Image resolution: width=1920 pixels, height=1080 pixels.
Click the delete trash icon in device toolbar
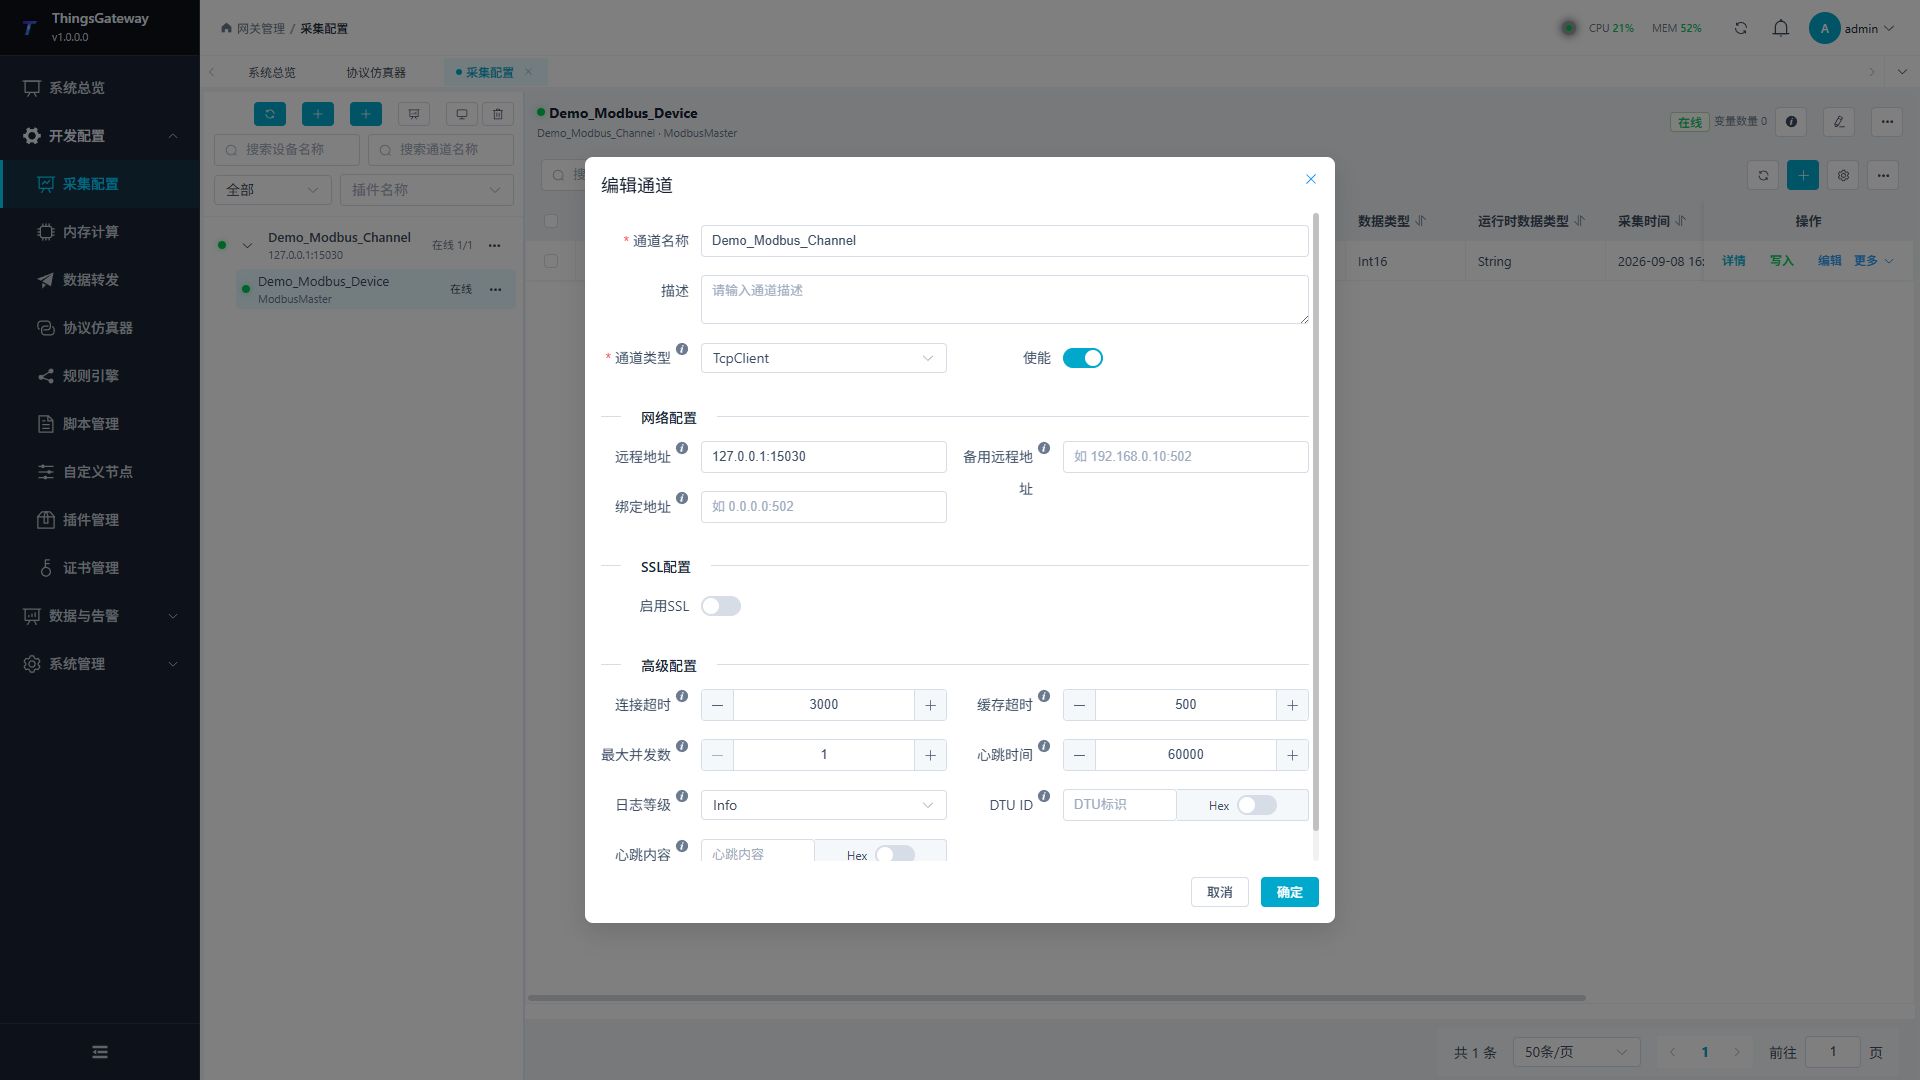[x=498, y=114]
